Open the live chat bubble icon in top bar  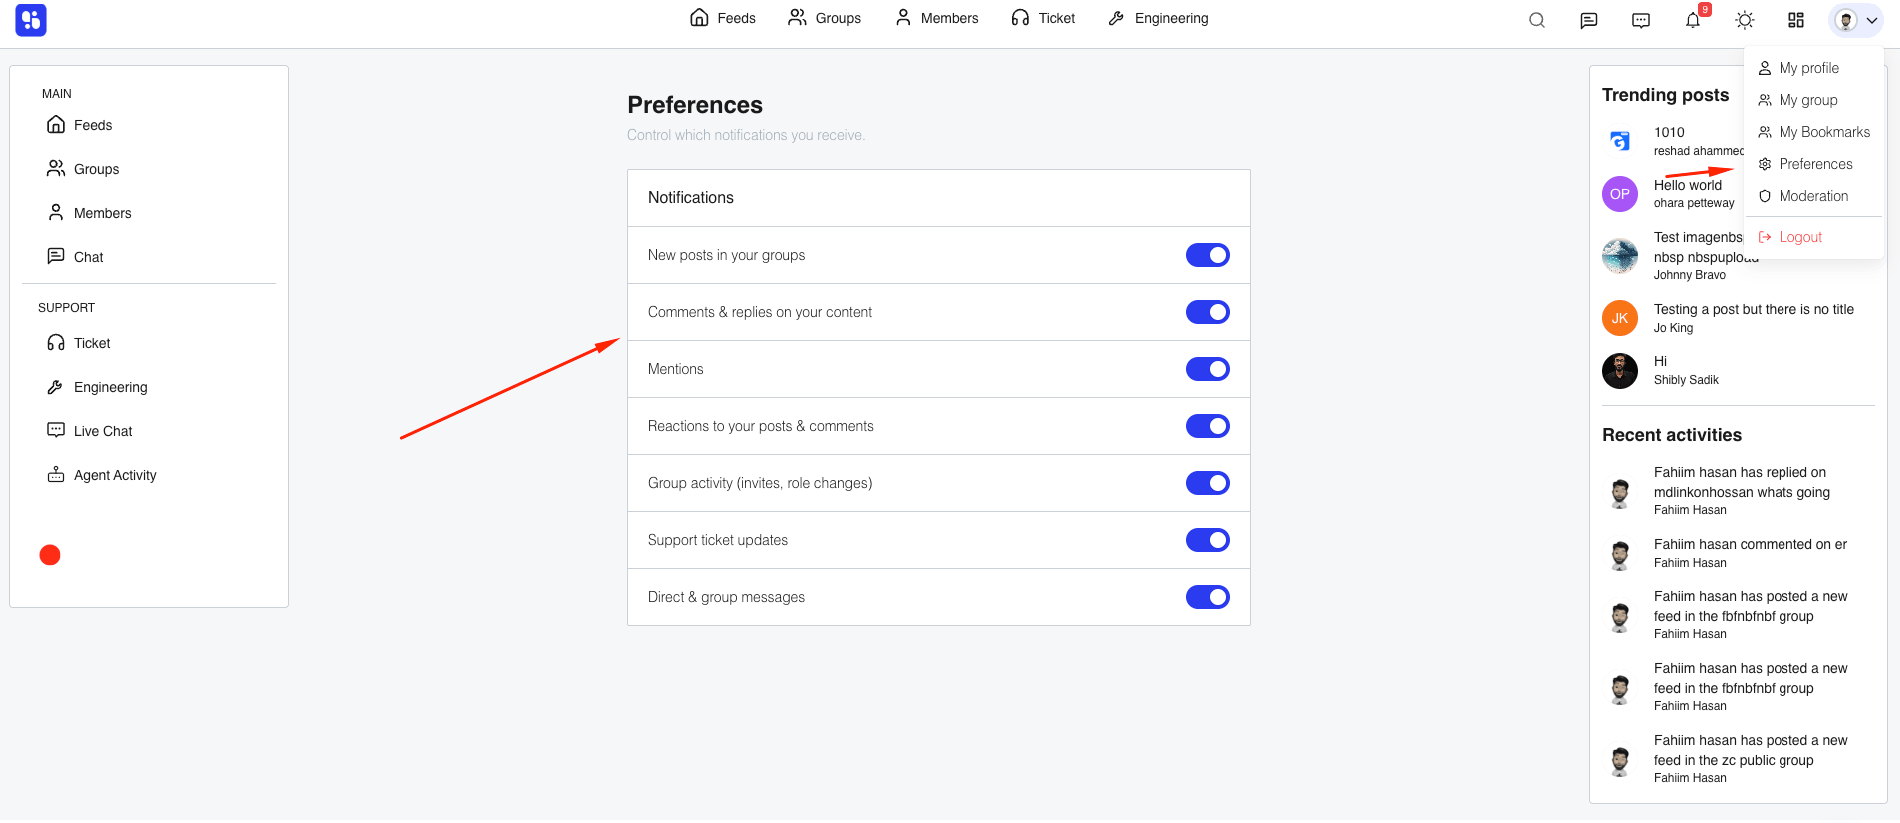1641,20
